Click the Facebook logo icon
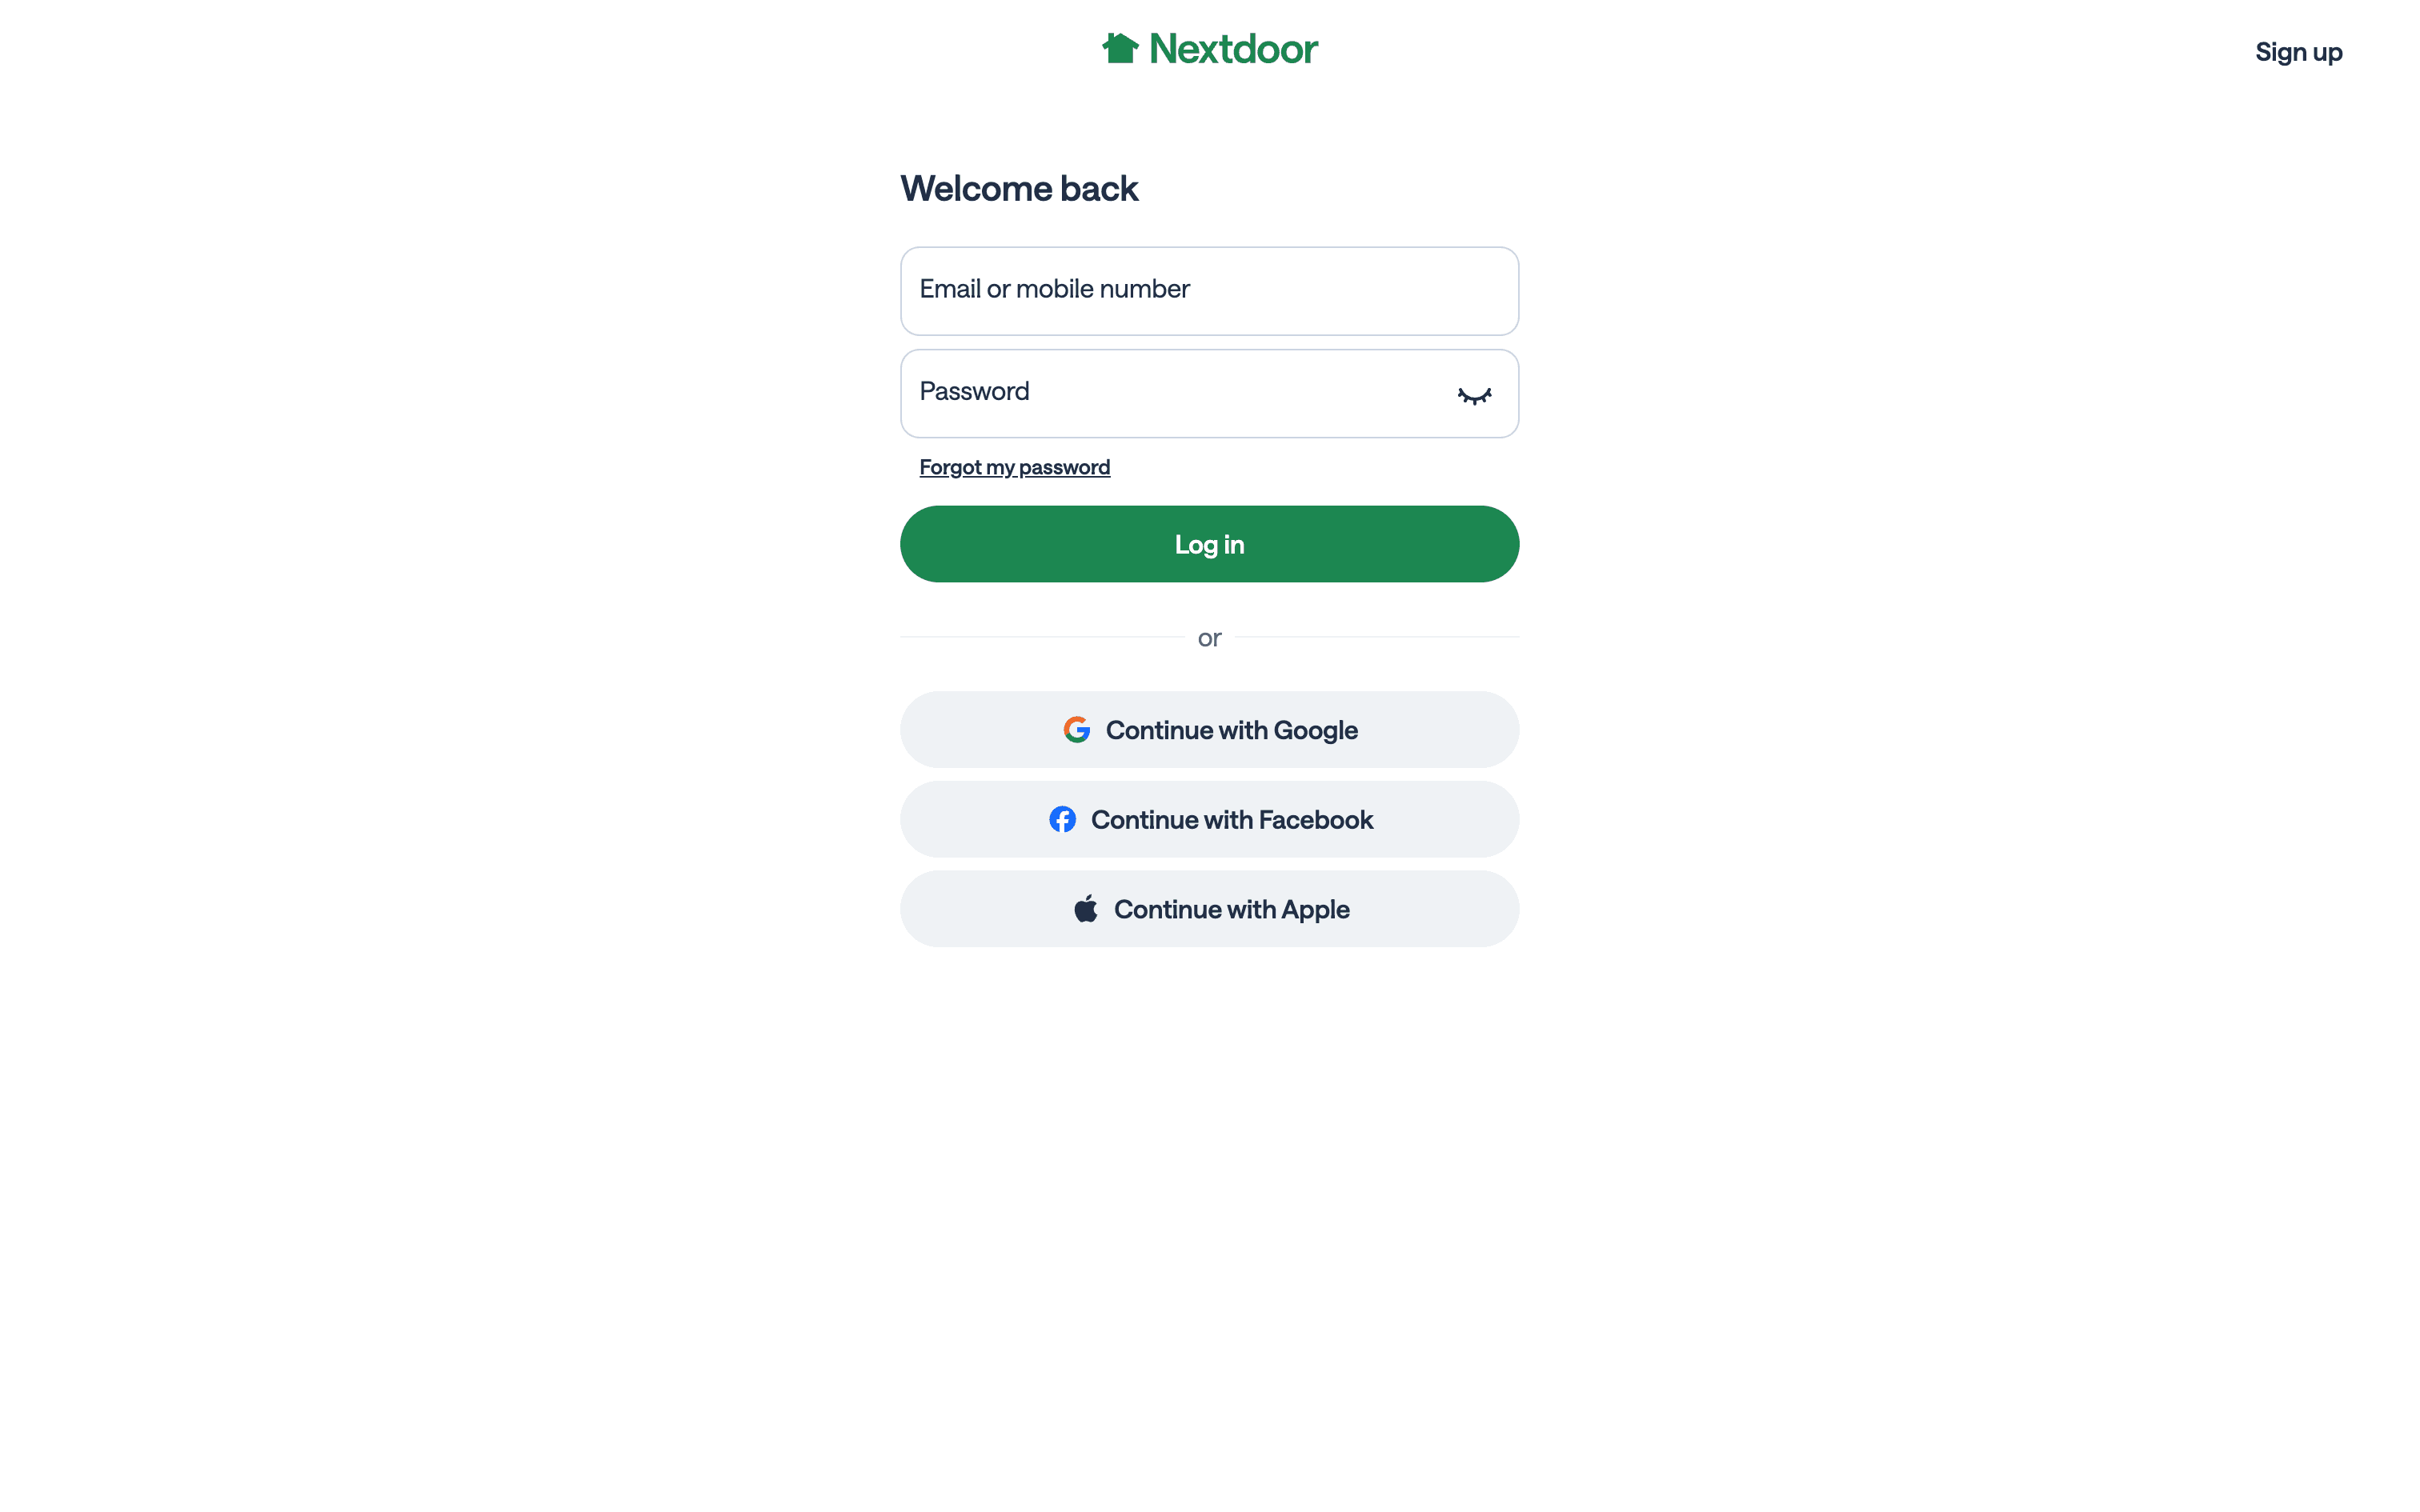 pyautogui.click(x=1062, y=820)
